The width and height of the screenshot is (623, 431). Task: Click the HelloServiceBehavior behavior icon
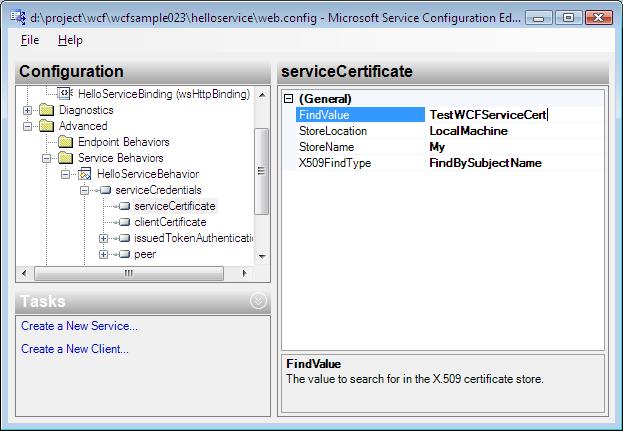[84, 174]
